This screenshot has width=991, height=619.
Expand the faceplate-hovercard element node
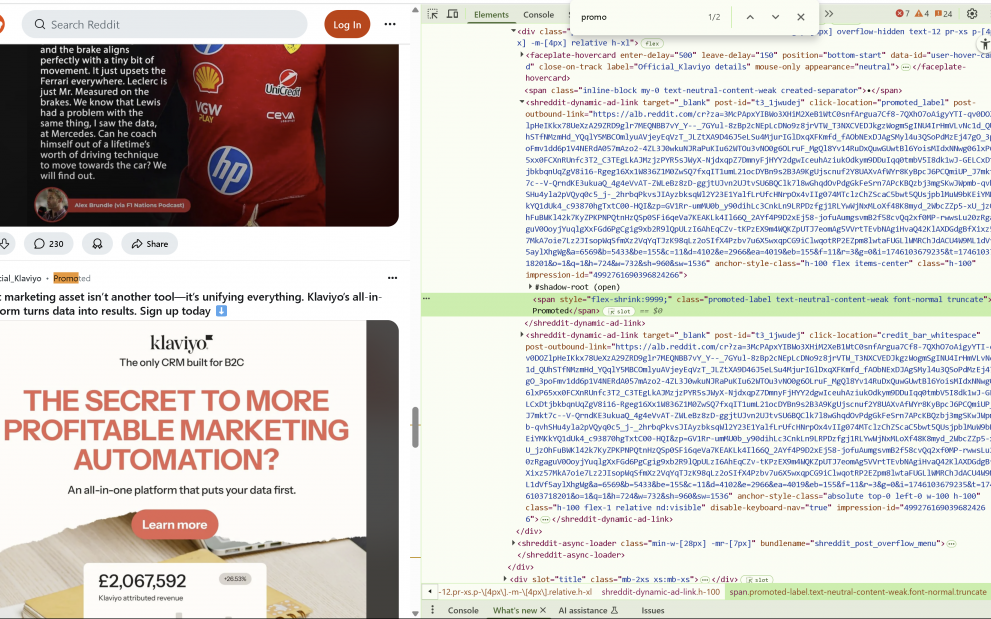(x=522, y=55)
